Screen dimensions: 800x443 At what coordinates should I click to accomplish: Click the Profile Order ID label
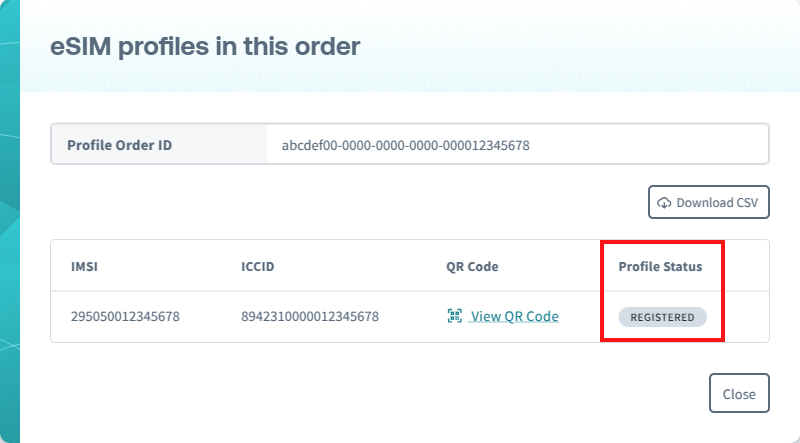click(120, 145)
